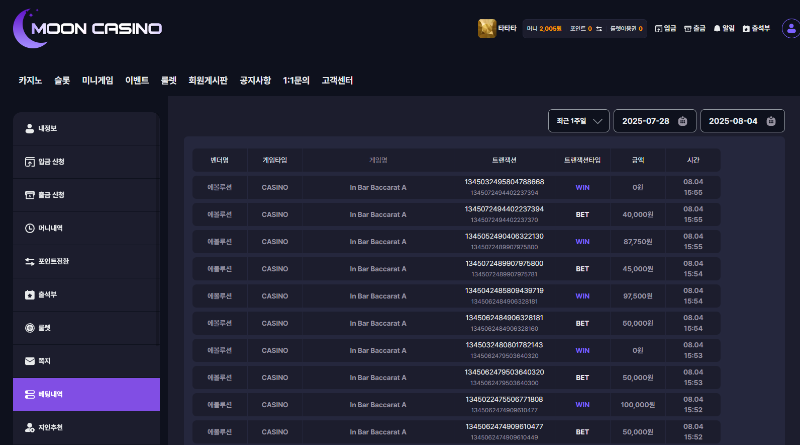
Task: Click the 45,000원 amount cell
Action: 638,269
